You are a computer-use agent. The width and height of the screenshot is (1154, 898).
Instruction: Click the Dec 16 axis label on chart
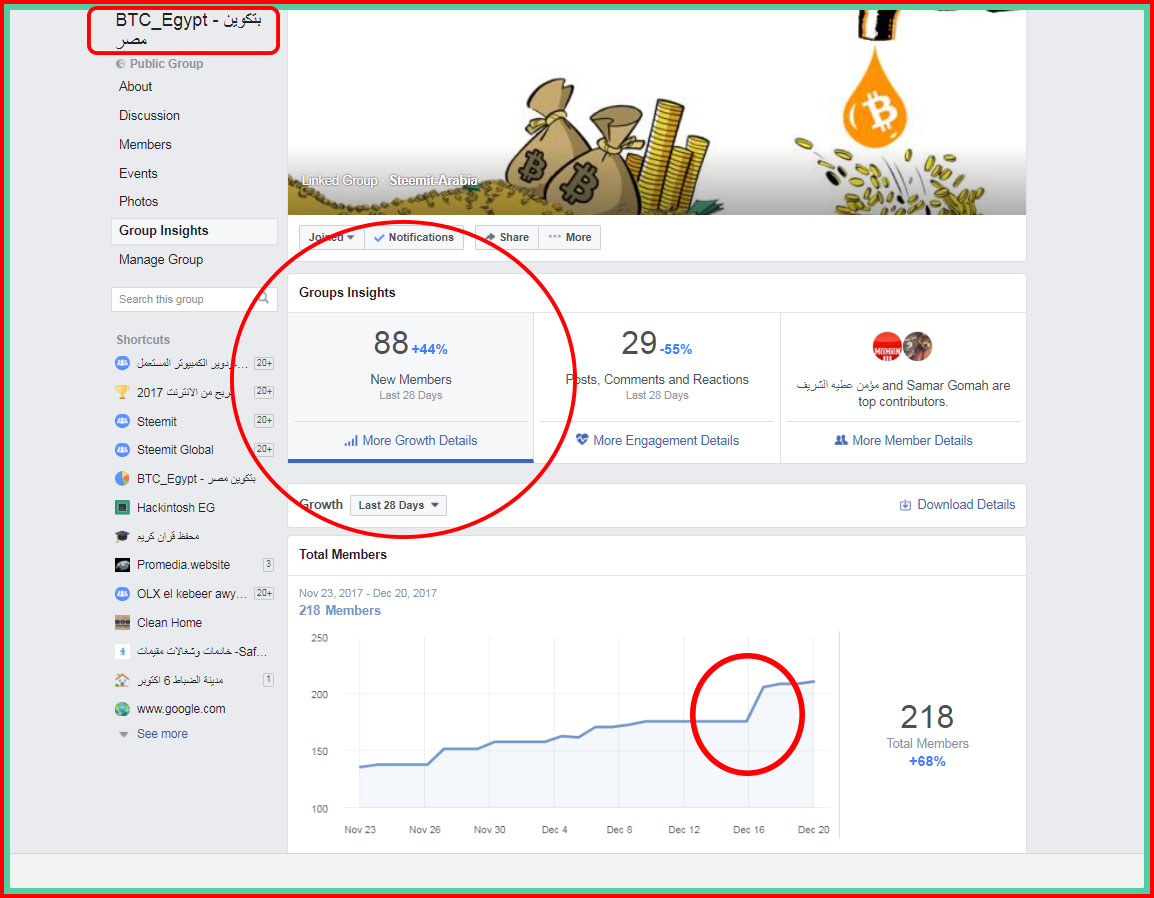[x=748, y=830]
